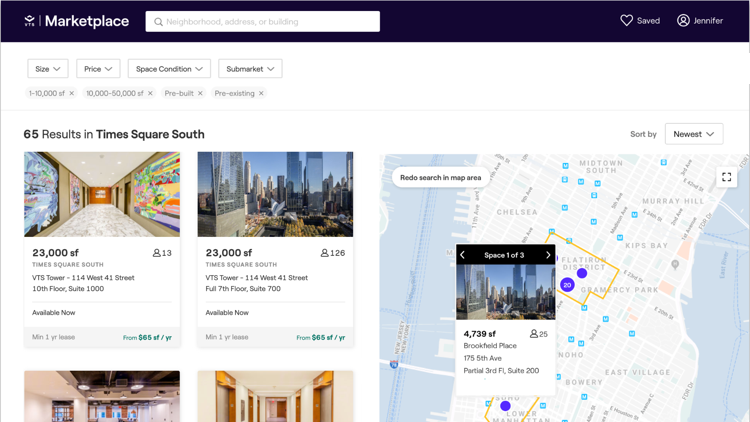Click 4,739 sf in map popup
The height and width of the screenshot is (422, 750).
[480, 333]
